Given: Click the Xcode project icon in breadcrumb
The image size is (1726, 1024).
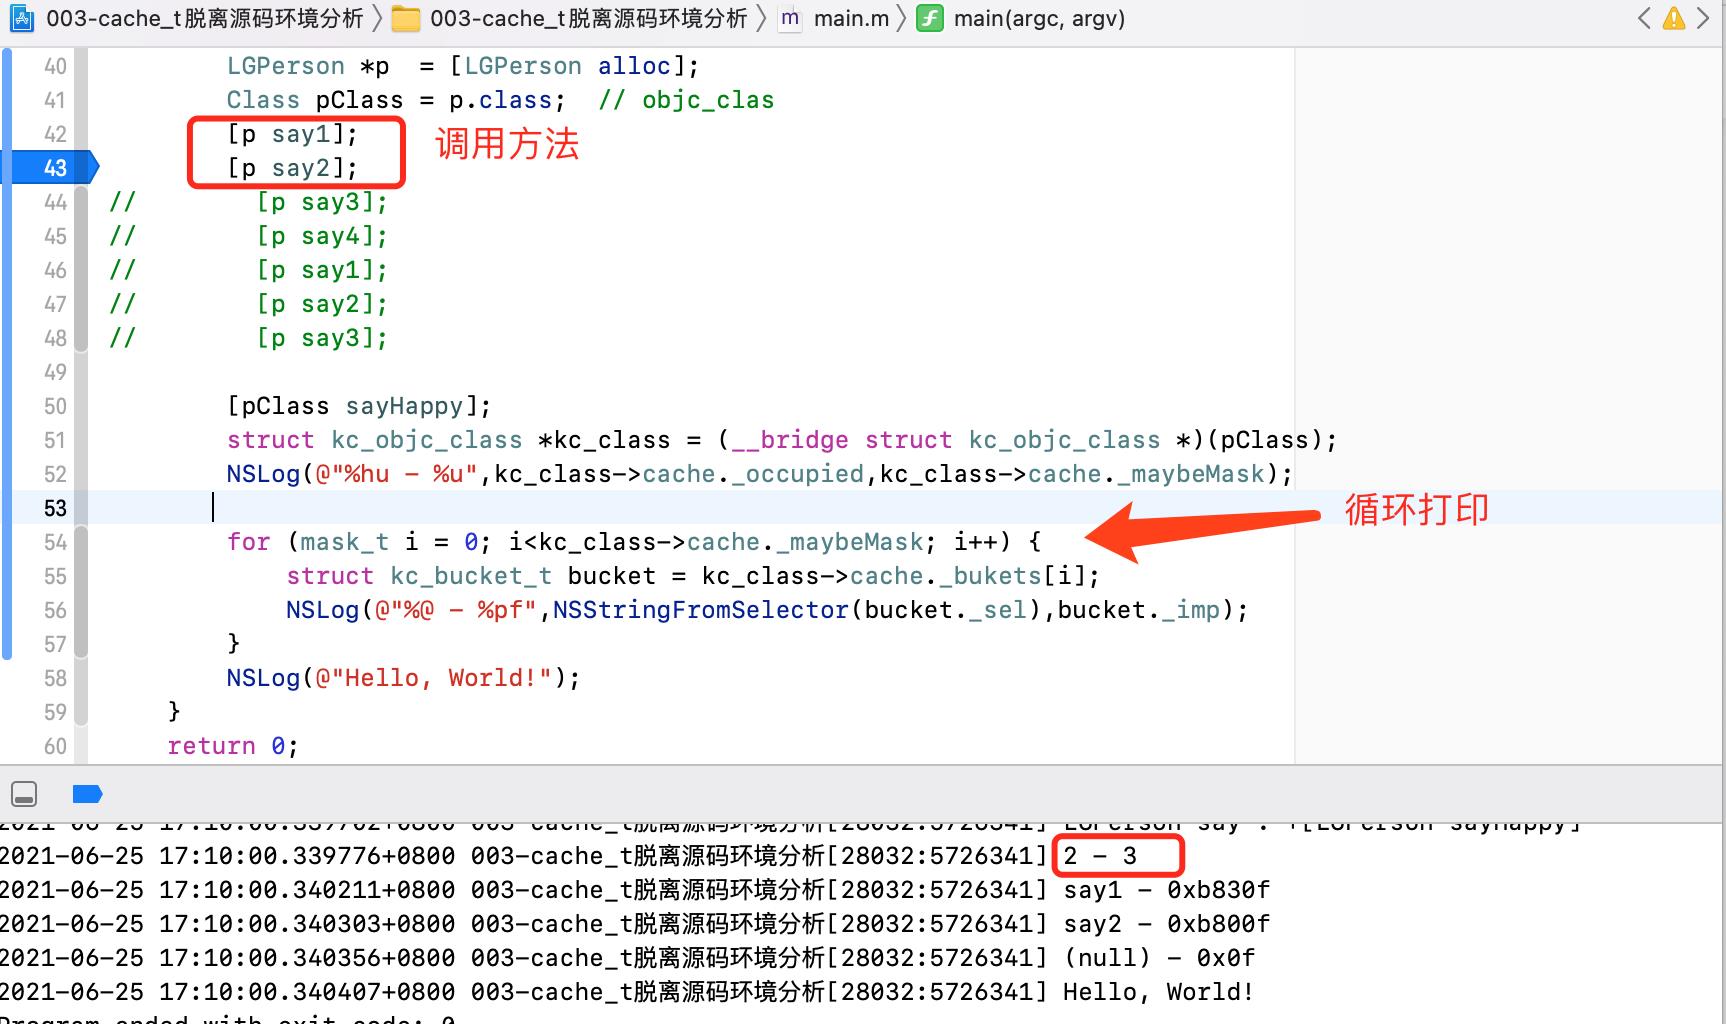Looking at the screenshot, I should (x=22, y=18).
